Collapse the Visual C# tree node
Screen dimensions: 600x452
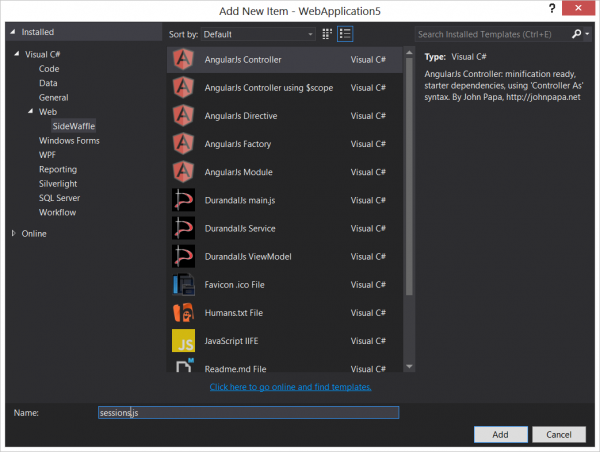coord(16,54)
